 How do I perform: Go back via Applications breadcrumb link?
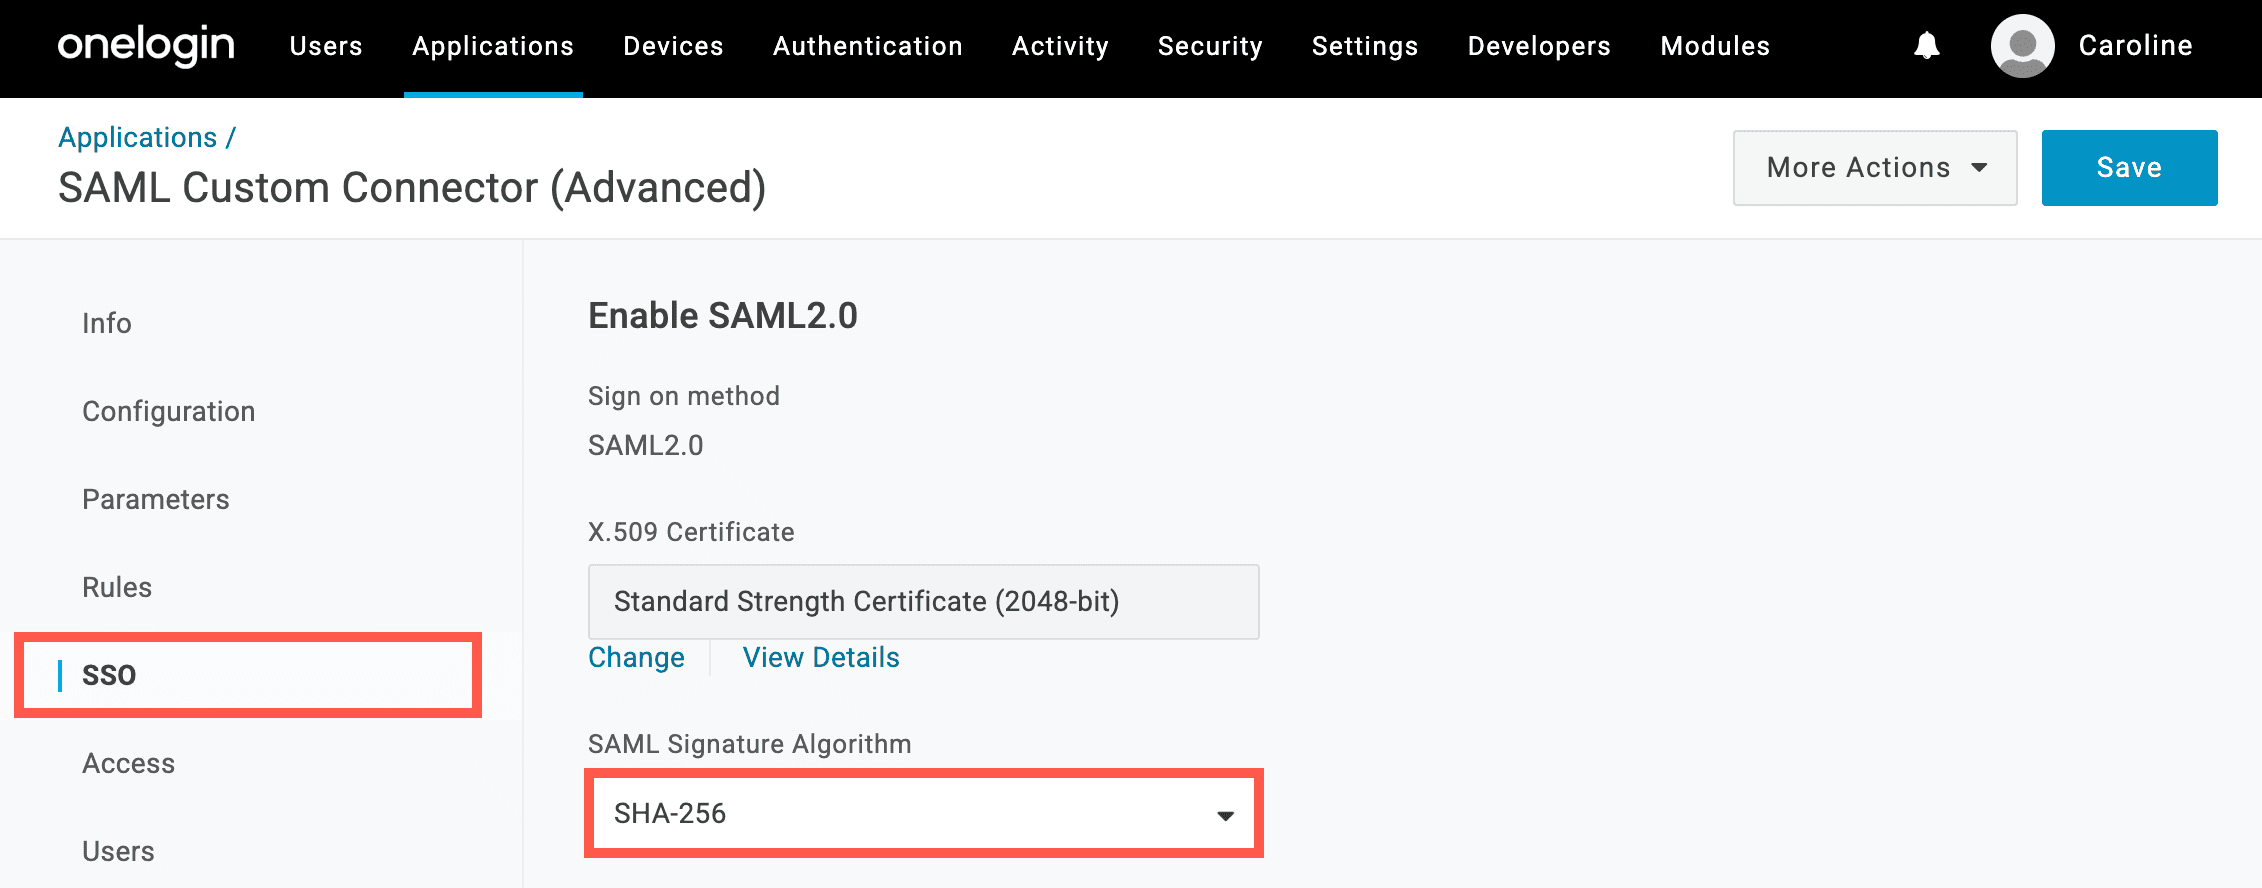click(138, 138)
